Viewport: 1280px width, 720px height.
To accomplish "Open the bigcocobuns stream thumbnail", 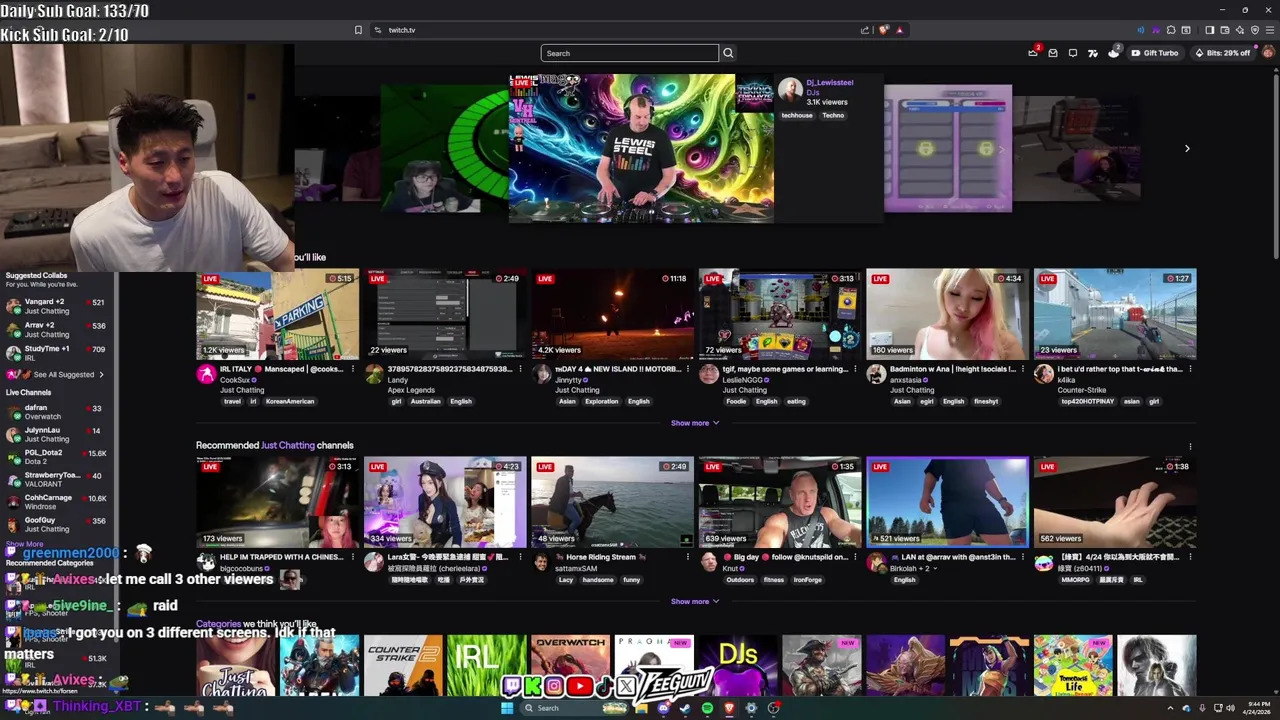I will coord(277,502).
